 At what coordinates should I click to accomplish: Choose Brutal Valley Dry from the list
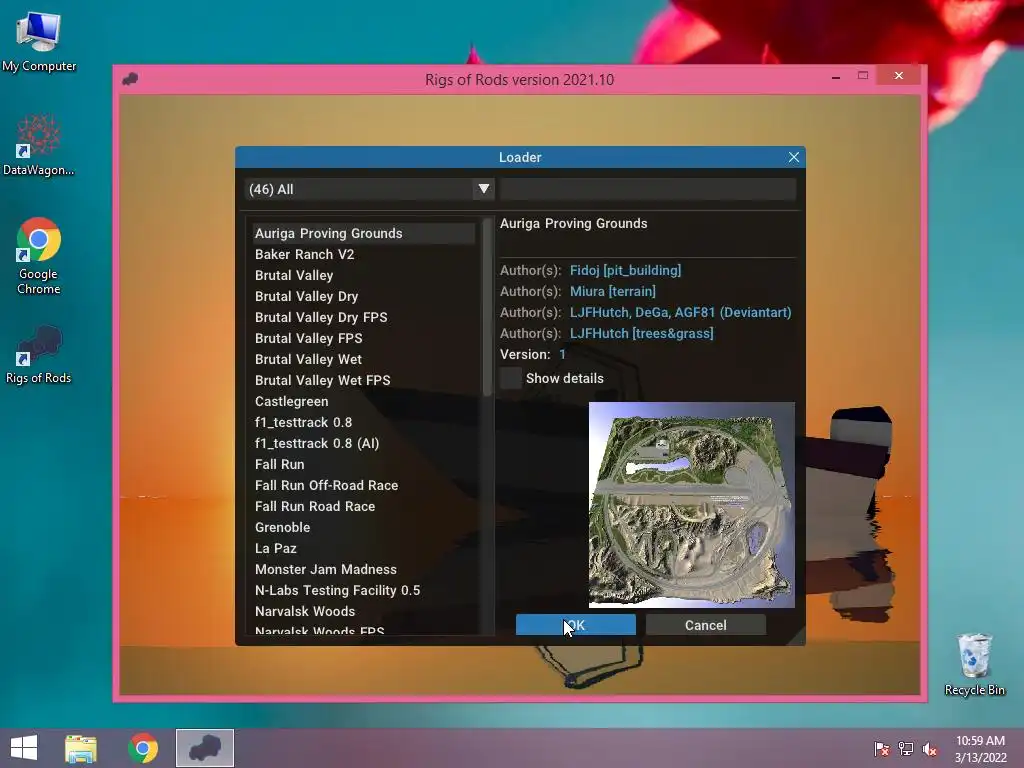(x=364, y=296)
